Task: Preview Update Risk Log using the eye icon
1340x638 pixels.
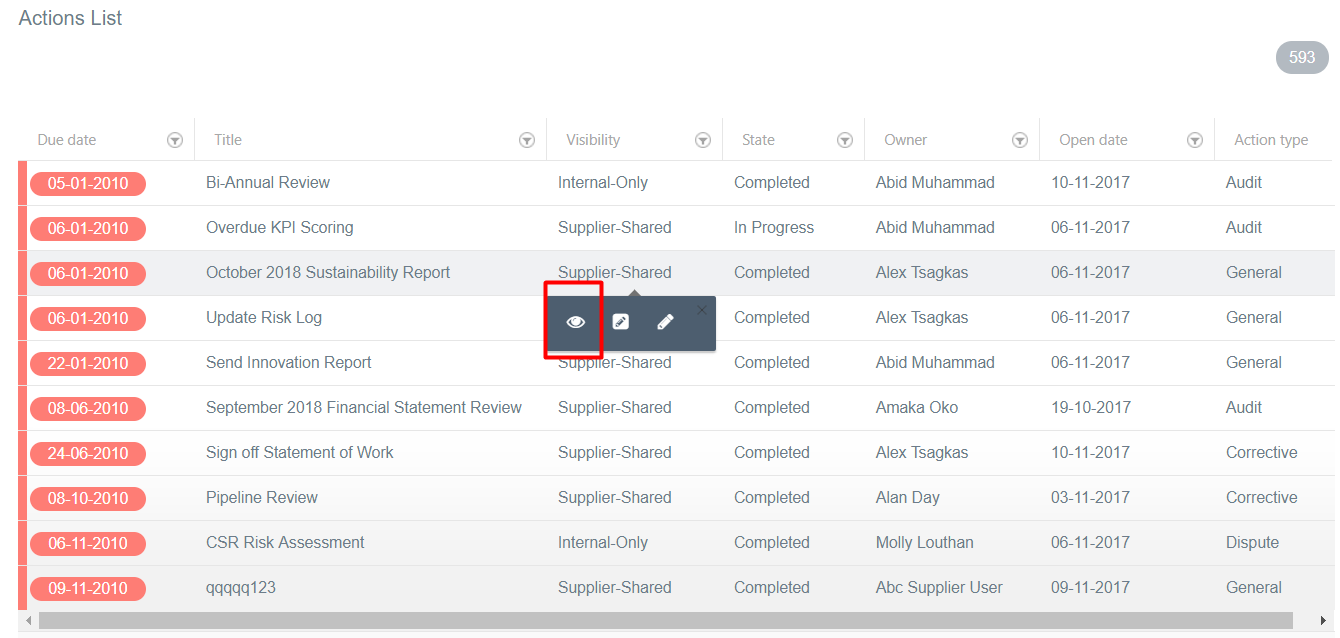Action: point(574,321)
